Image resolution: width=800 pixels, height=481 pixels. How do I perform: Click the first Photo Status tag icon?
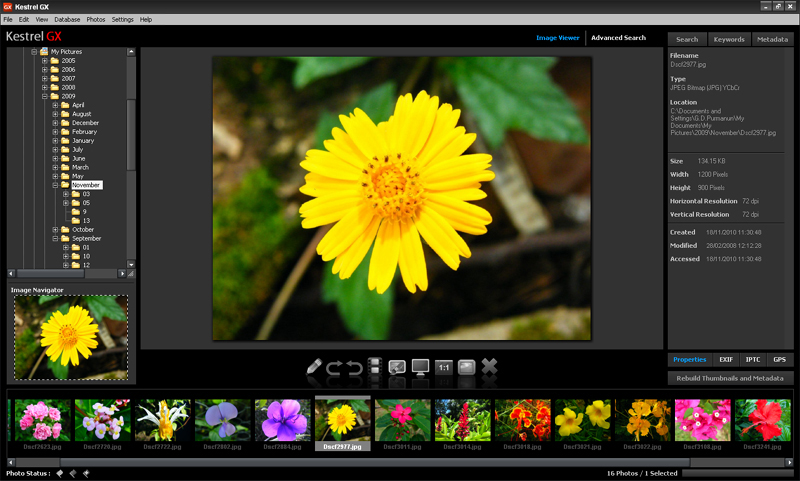point(59,473)
